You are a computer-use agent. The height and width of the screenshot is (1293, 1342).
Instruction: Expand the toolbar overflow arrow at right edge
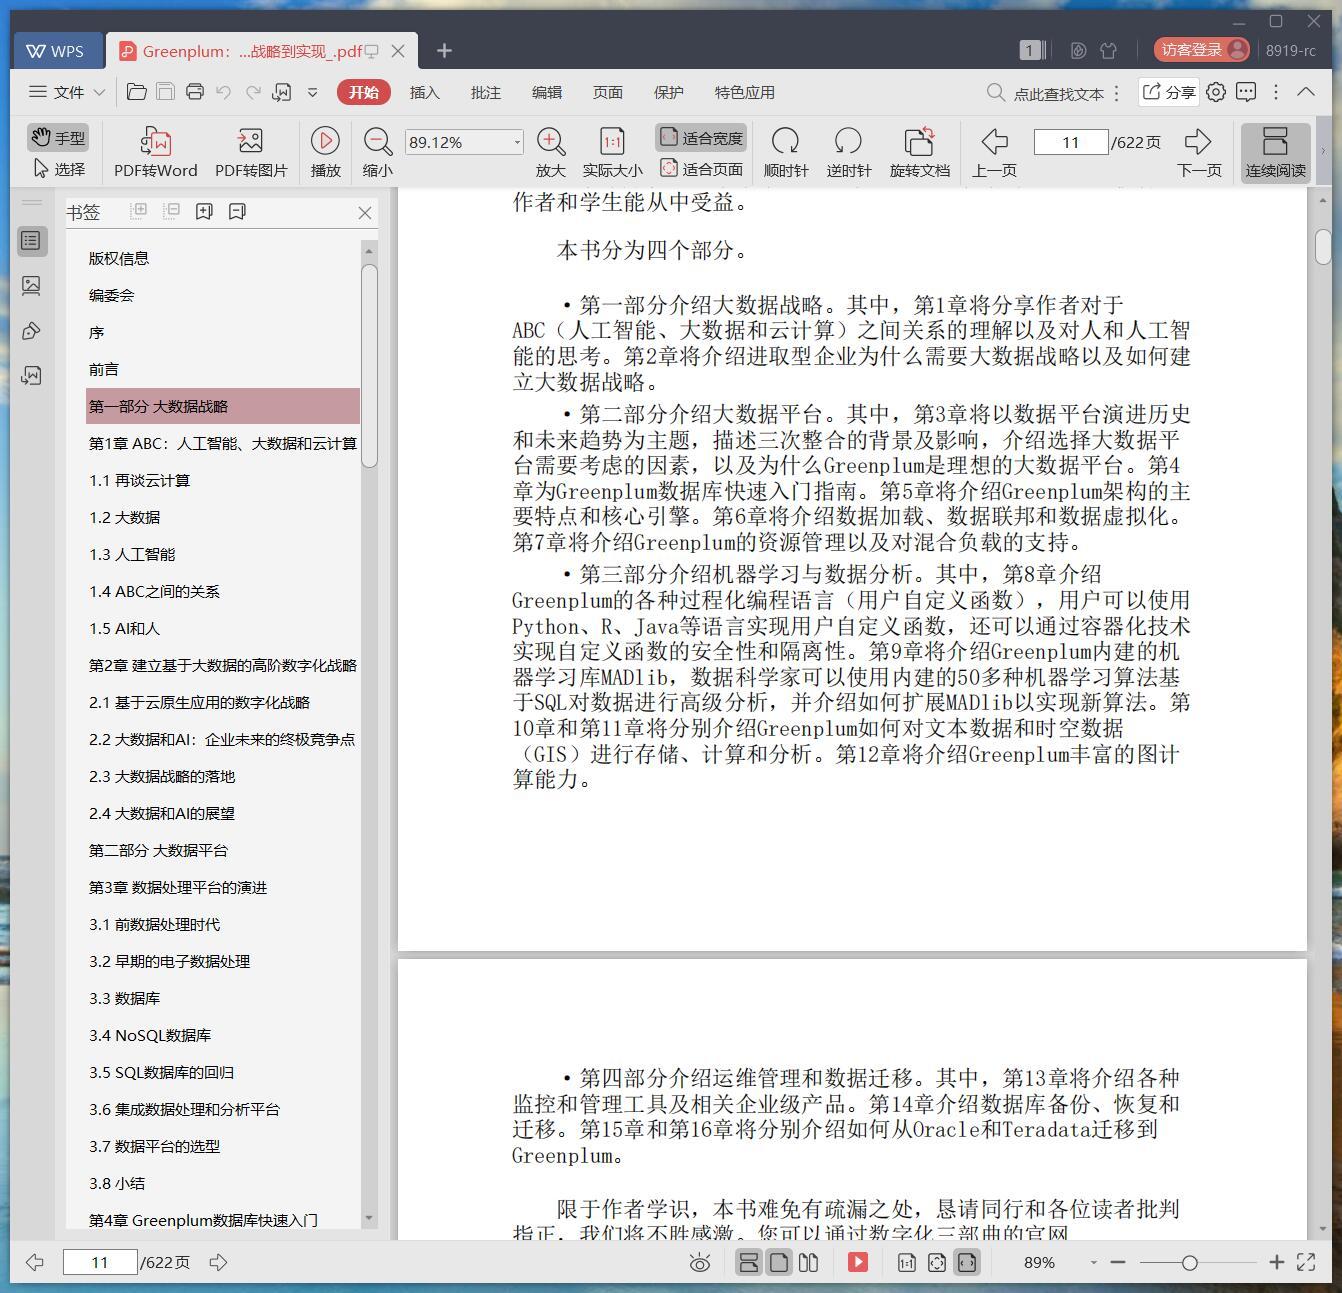1323,152
